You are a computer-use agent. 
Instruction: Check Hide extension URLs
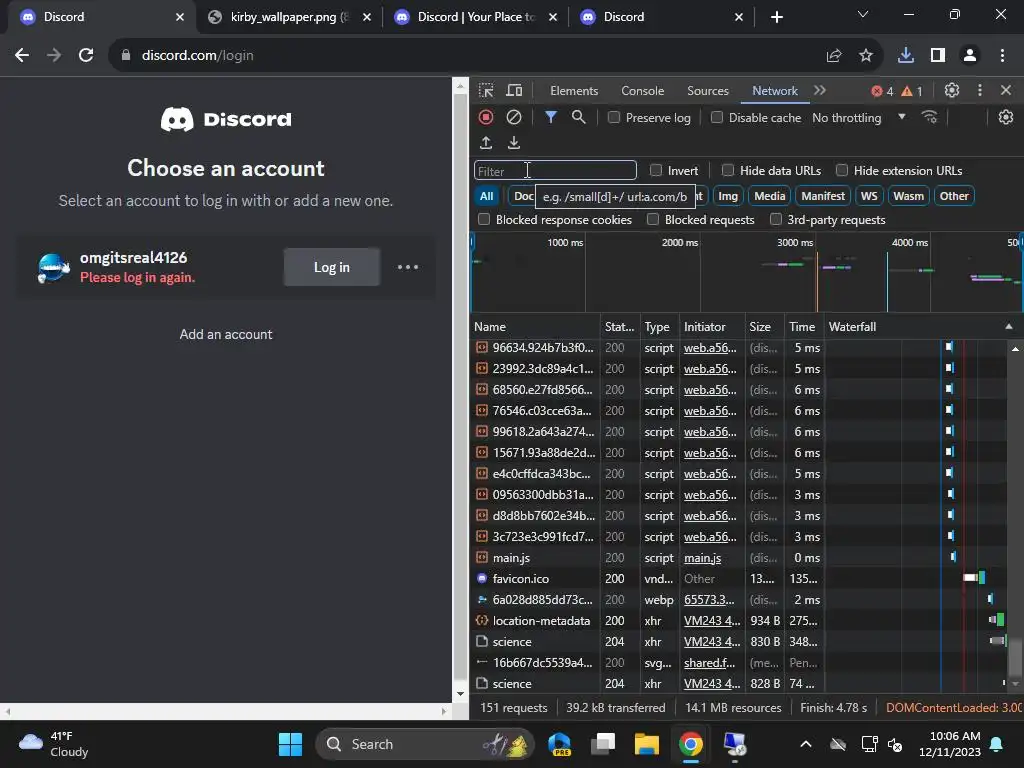842,170
